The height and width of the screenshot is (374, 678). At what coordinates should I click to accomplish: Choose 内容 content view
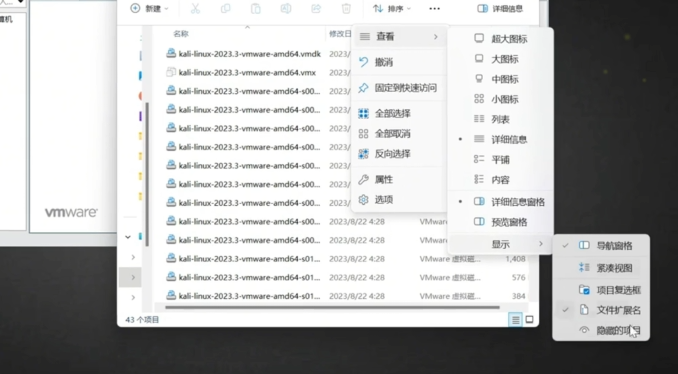(501, 180)
